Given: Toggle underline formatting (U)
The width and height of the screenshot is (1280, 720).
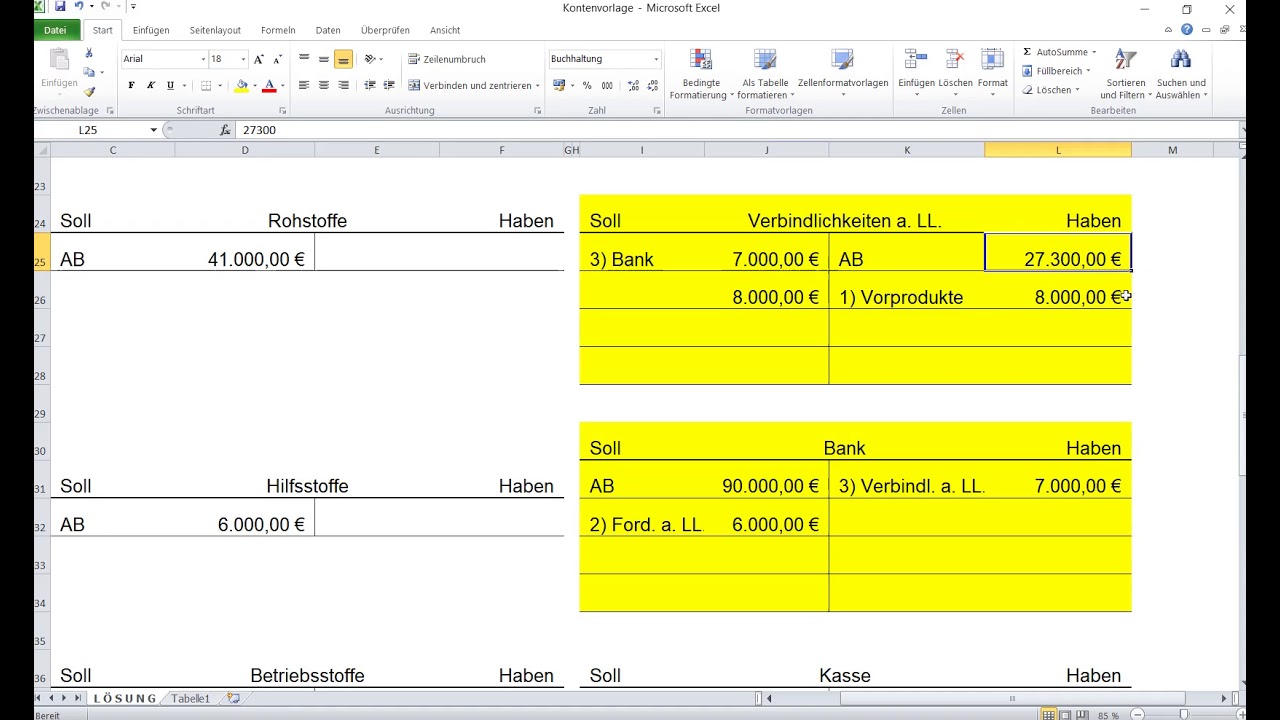Looking at the screenshot, I should click(170, 85).
